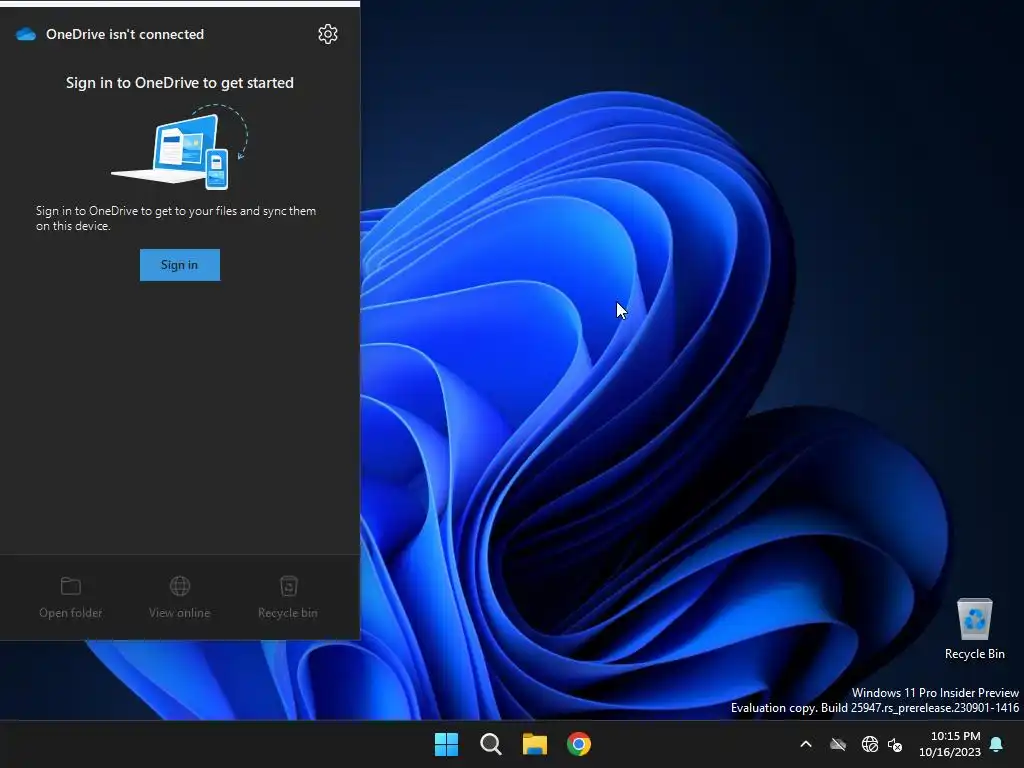Open folder button in OneDrive panel

coord(71,598)
